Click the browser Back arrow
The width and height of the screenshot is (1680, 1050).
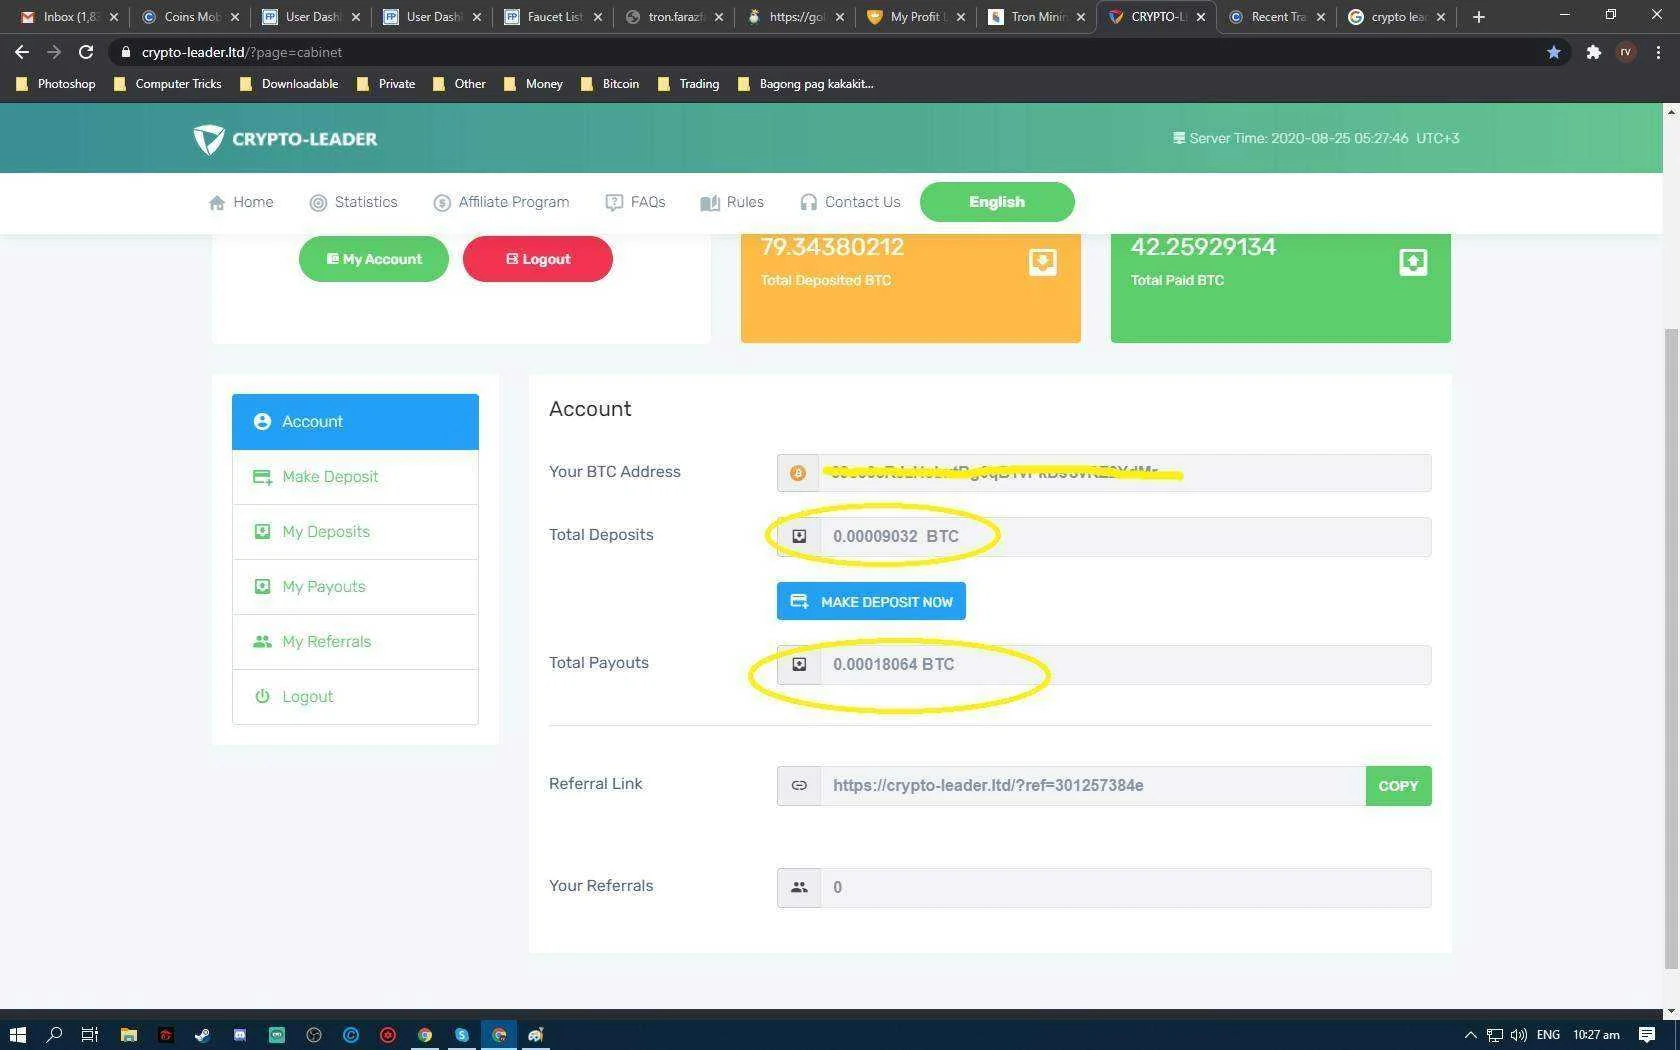tap(22, 52)
